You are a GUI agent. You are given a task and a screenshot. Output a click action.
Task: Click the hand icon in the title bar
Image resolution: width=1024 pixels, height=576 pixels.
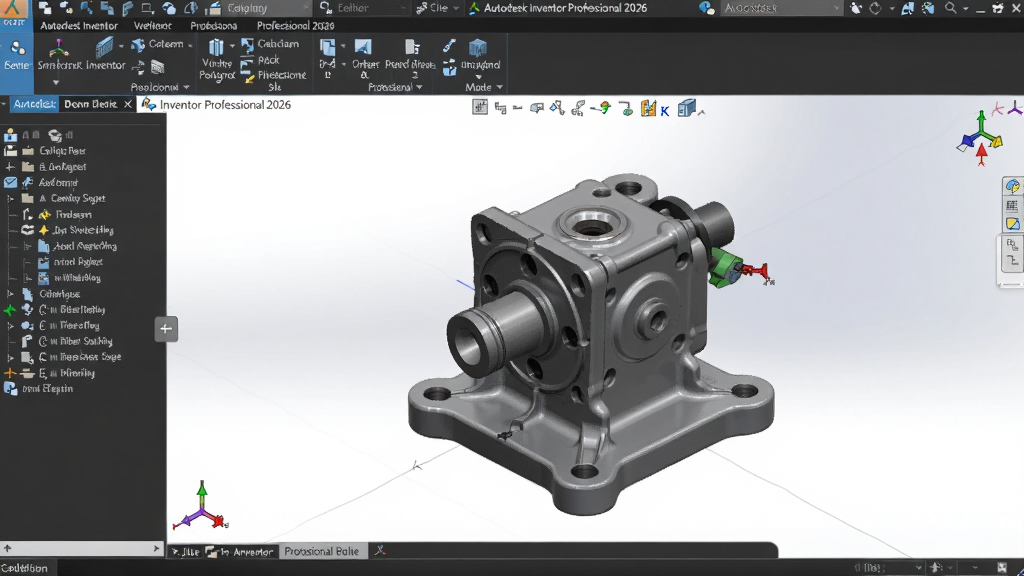(x=856, y=8)
